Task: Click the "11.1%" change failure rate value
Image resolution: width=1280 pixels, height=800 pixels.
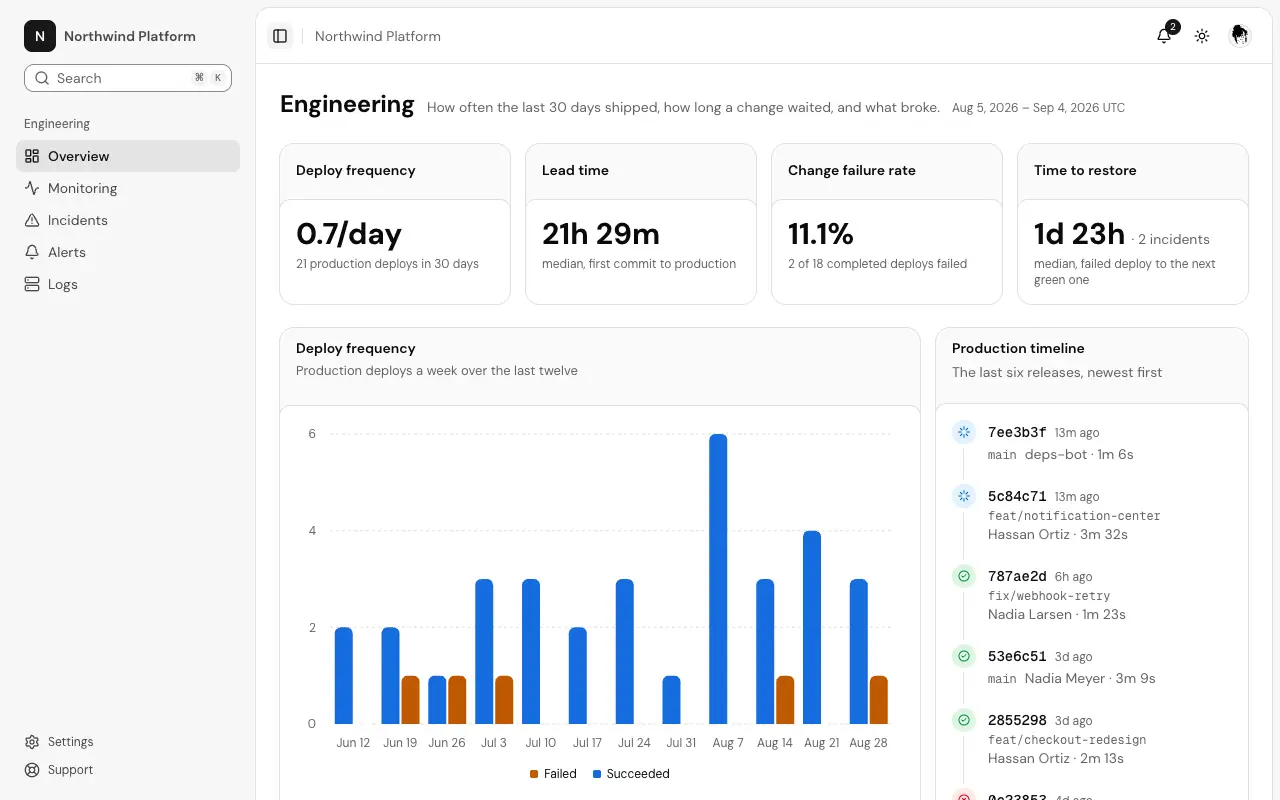Action: tap(821, 234)
